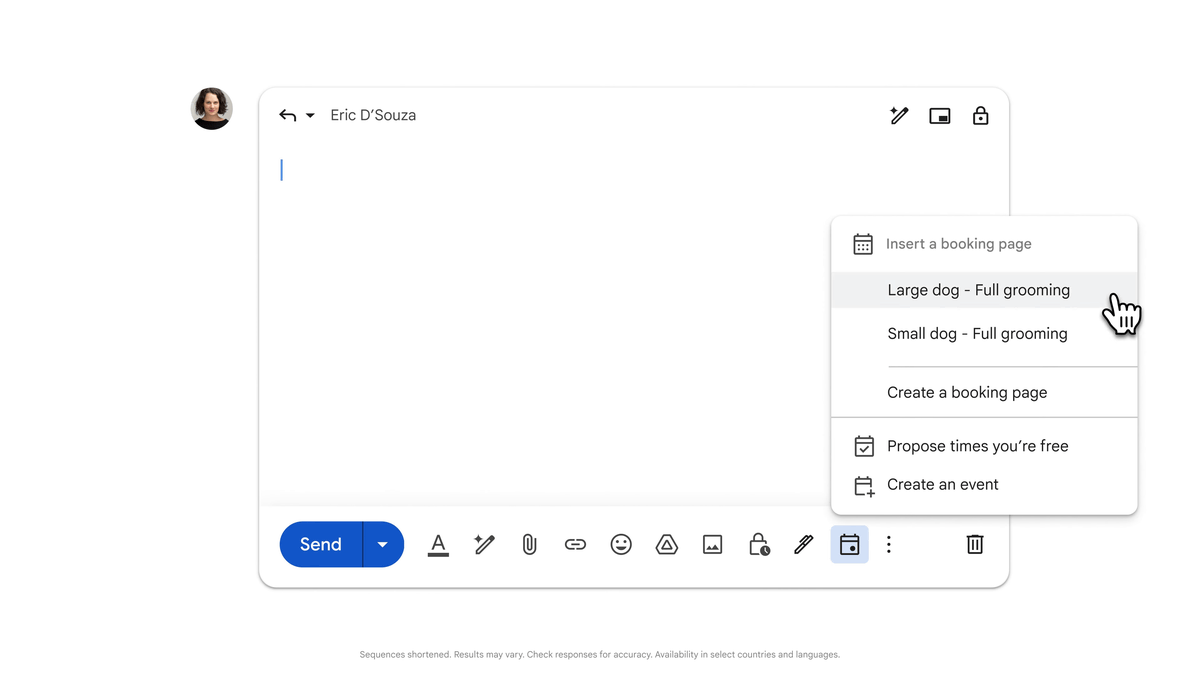Open the emoji picker
This screenshot has height=675, width=1200.
[621, 545]
